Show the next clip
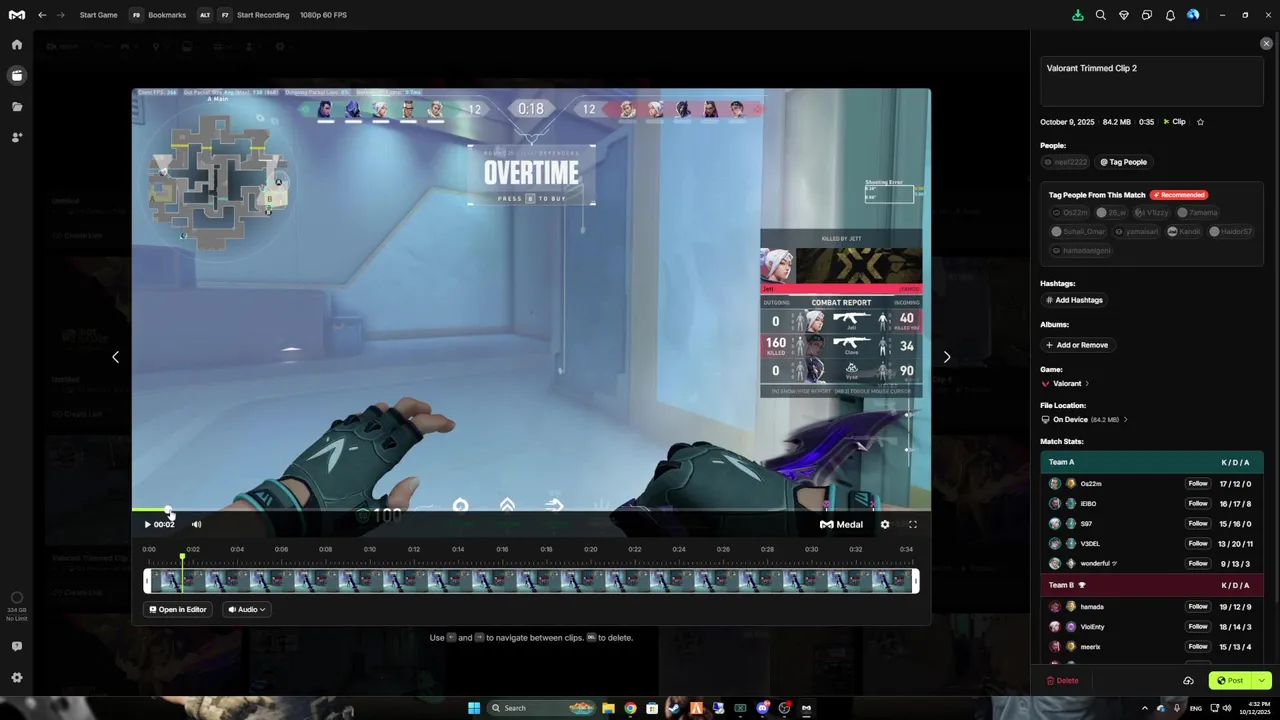1280x720 pixels. [947, 357]
